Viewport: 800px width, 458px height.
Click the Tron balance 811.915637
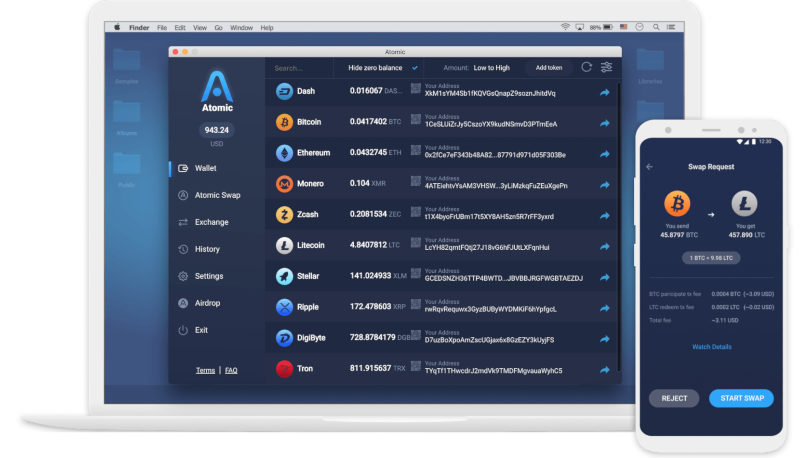click(370, 368)
